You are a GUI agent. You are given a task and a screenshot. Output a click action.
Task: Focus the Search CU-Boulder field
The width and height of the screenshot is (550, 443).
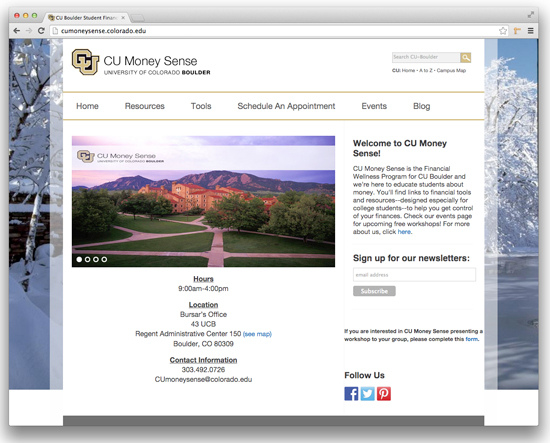[426, 57]
